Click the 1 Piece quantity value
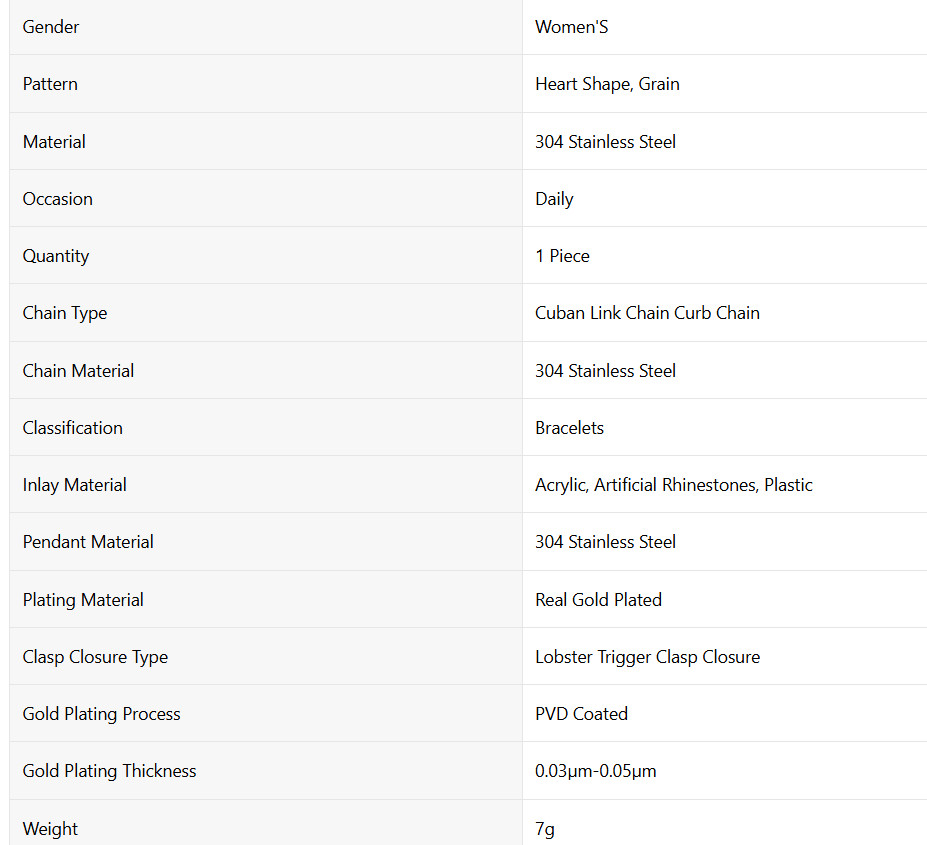Screen dimensions: 927x845 [x=562, y=256]
